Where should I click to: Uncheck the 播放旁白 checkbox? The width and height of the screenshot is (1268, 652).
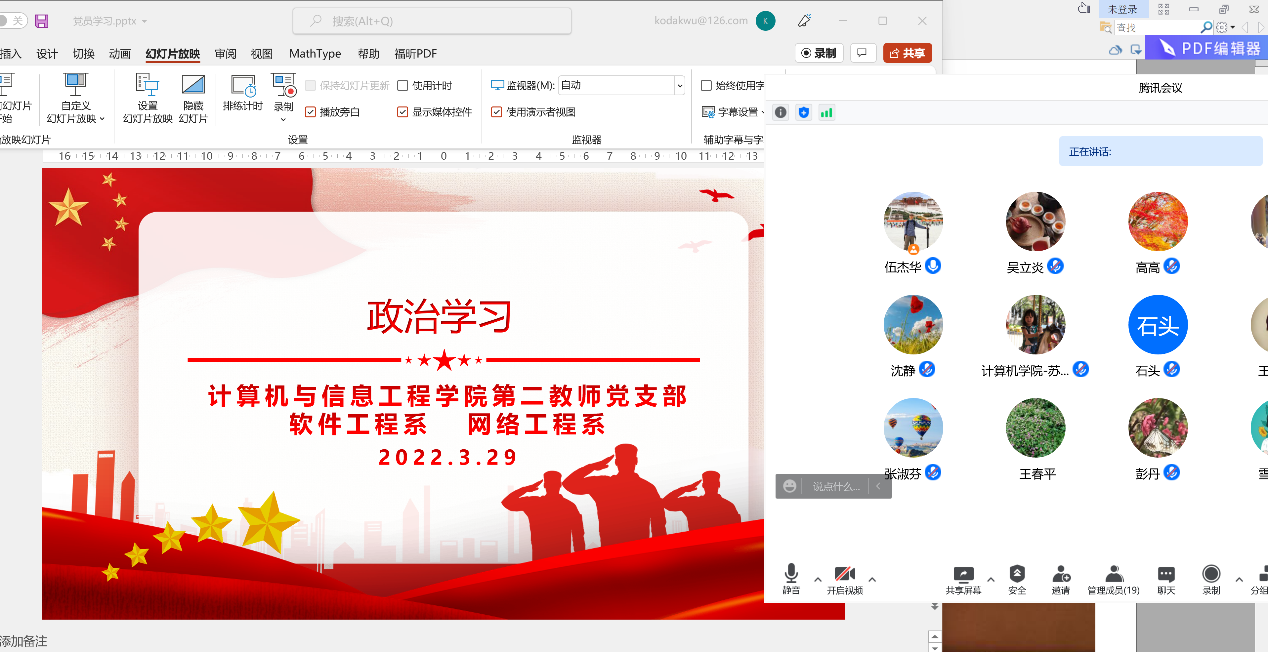311,112
